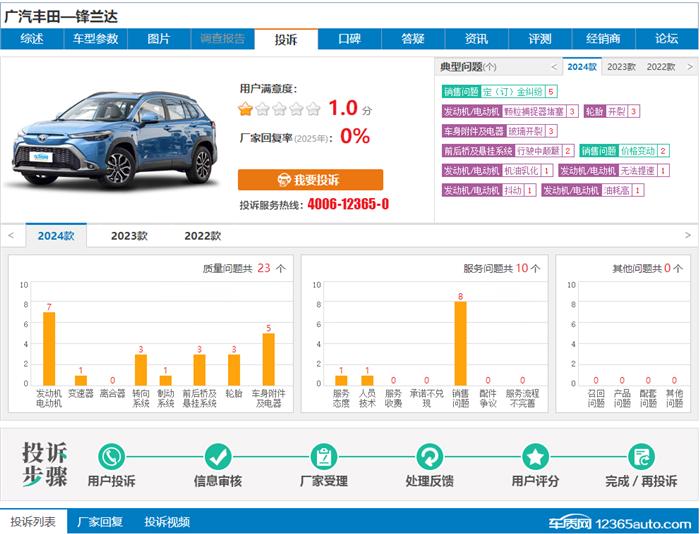Open the 投诉列表 bottom tab
This screenshot has width=700, height=534.
pyautogui.click(x=33, y=521)
